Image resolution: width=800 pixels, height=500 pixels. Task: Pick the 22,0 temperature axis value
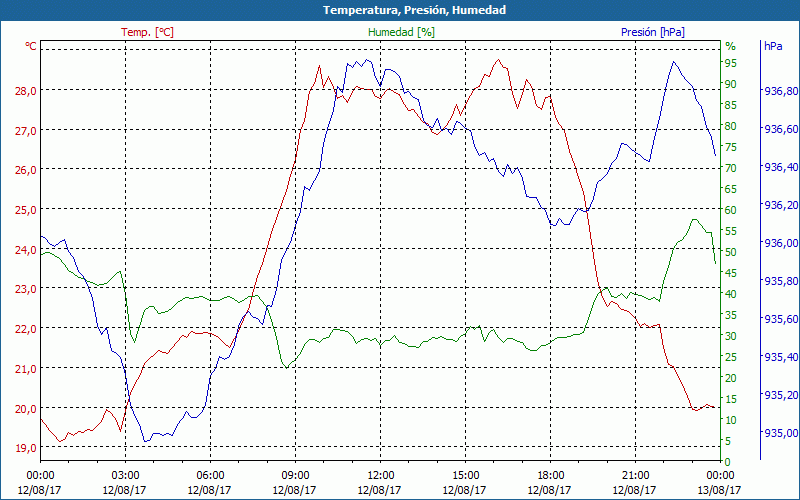point(26,329)
